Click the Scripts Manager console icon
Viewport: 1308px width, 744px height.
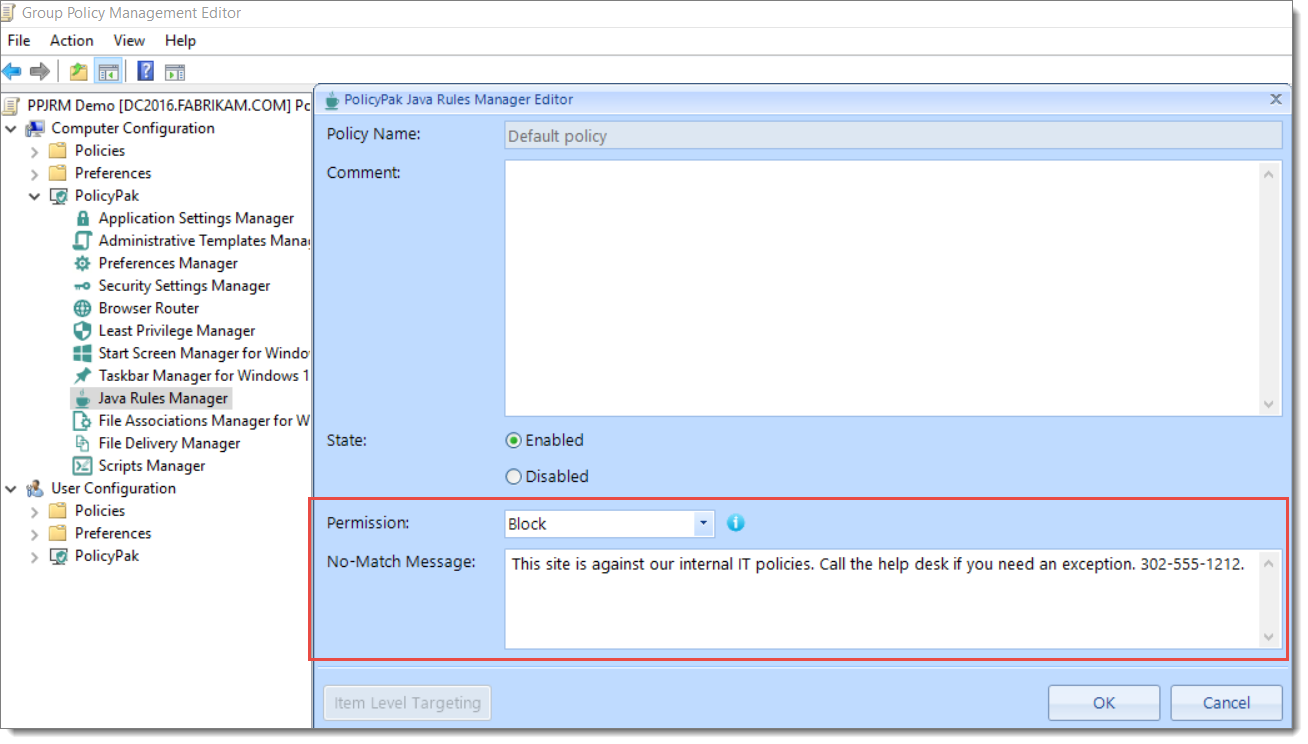[x=83, y=466]
